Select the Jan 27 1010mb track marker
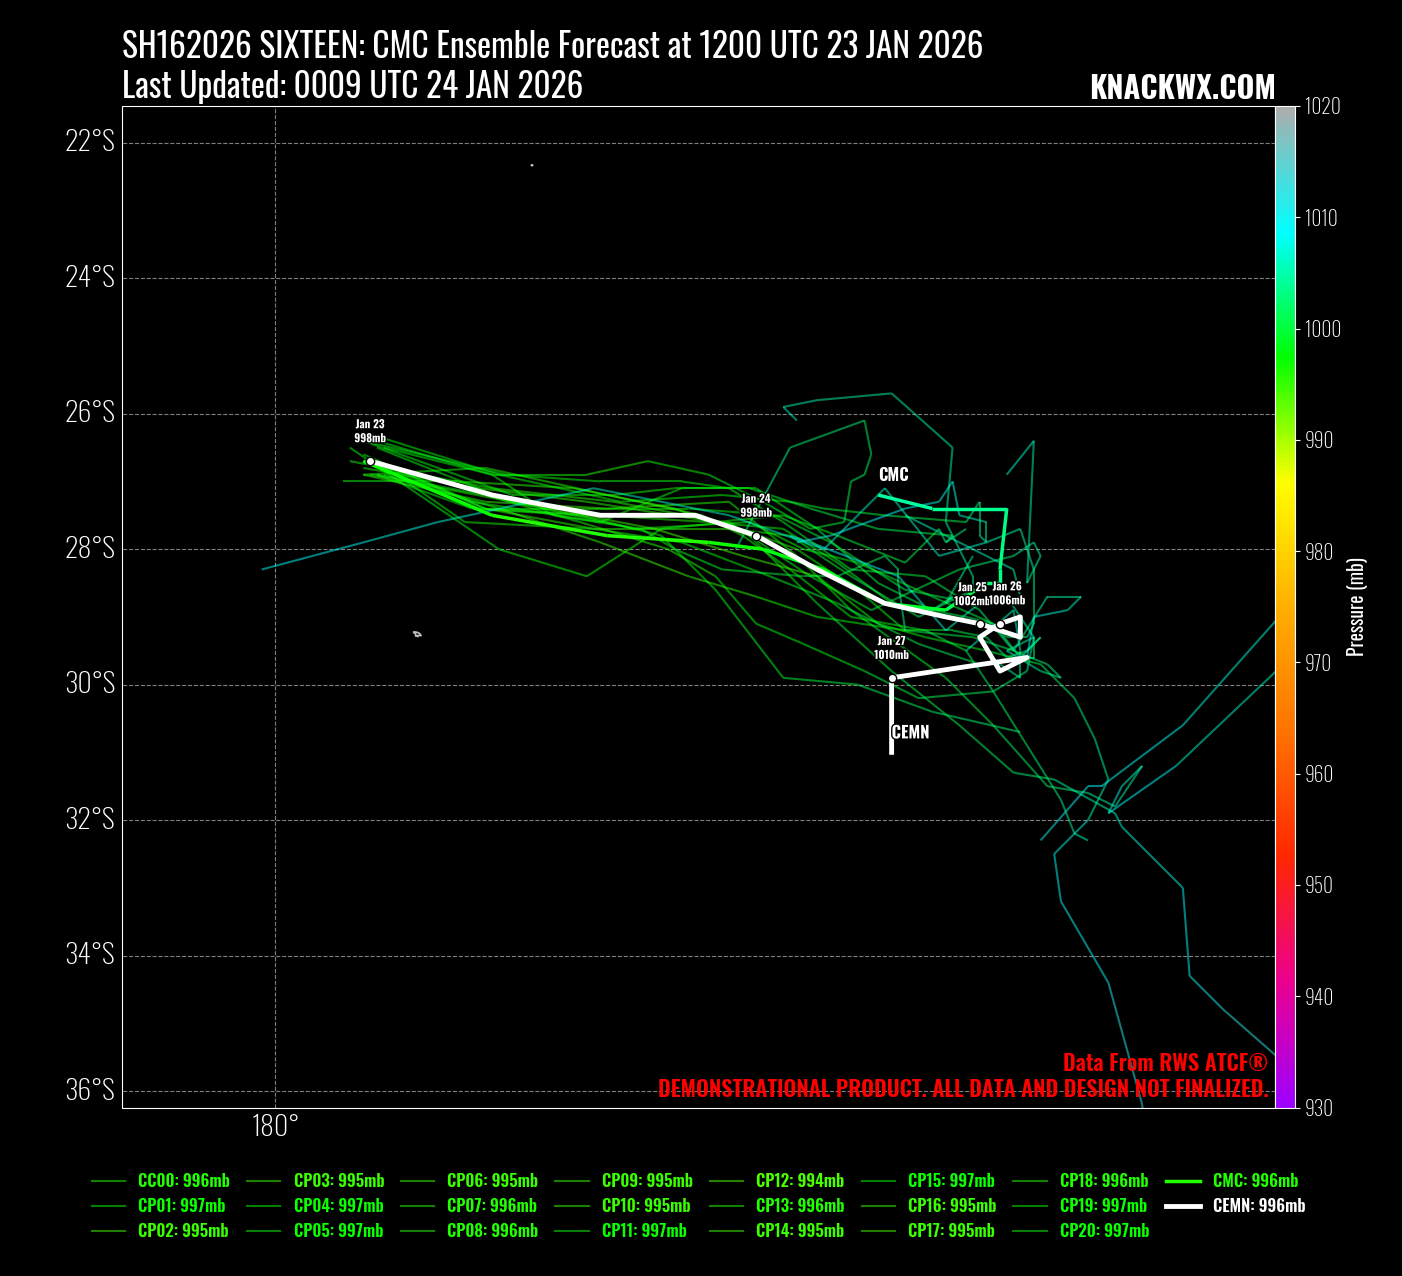Viewport: 1402px width, 1276px height. 892,678
